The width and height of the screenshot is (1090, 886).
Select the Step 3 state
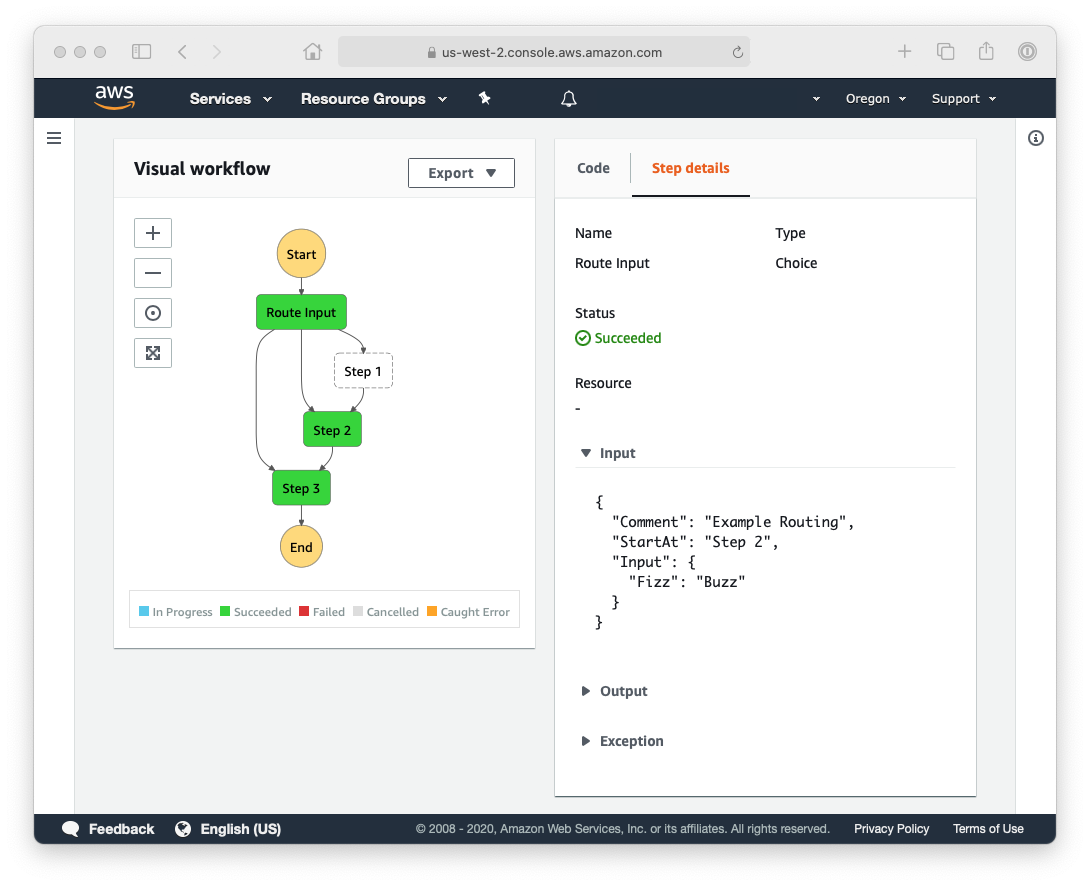click(301, 488)
